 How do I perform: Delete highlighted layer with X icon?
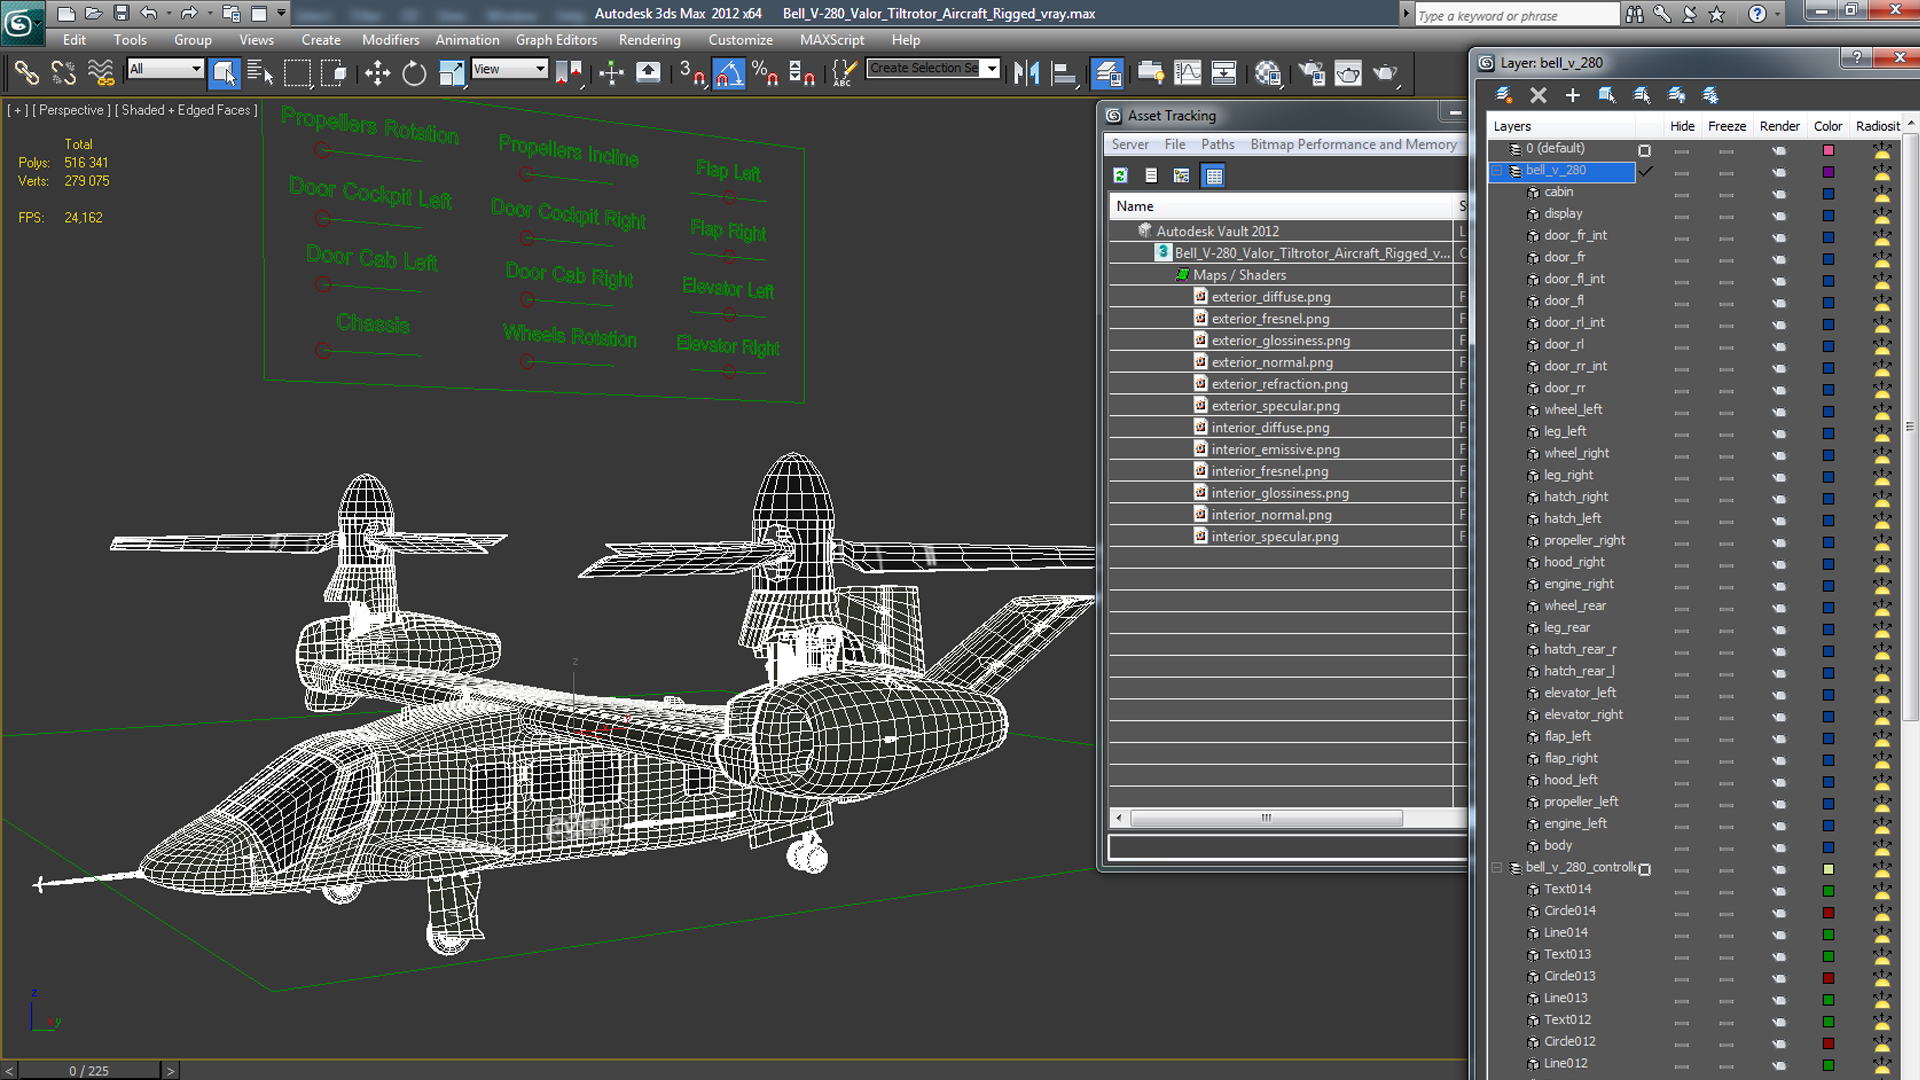[x=1538, y=95]
